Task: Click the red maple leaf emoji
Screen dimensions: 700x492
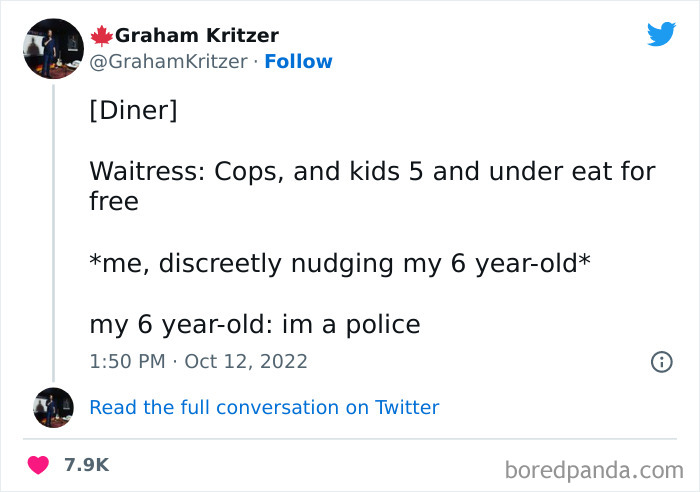Action: (x=101, y=36)
